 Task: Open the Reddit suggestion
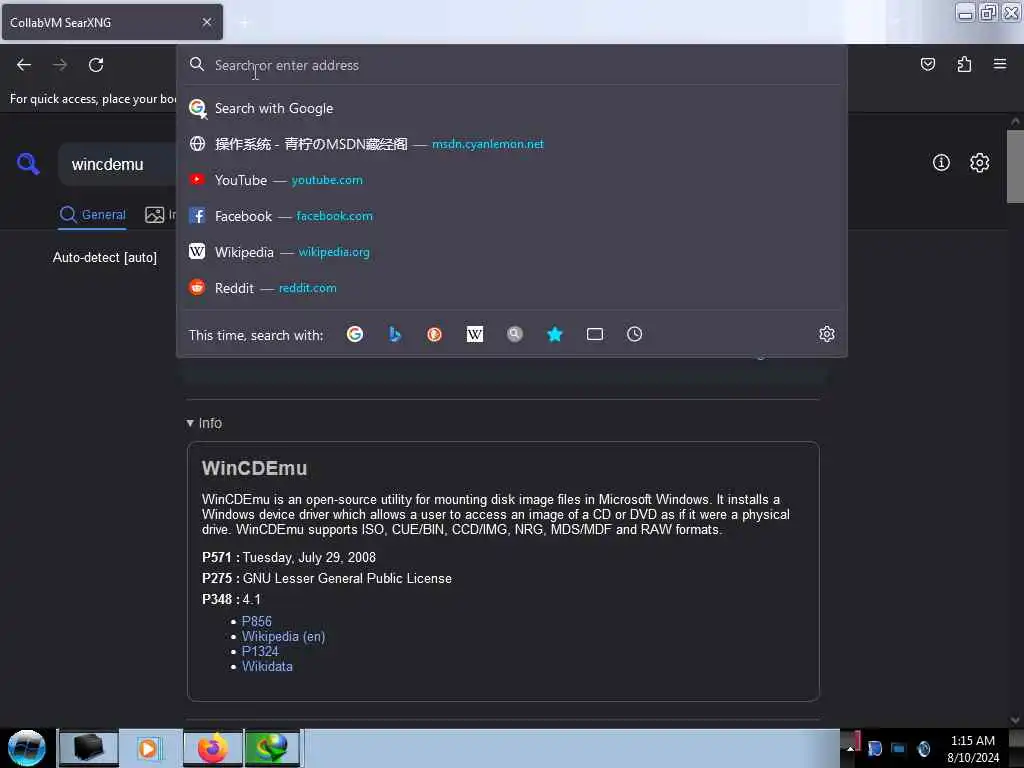tap(512, 288)
